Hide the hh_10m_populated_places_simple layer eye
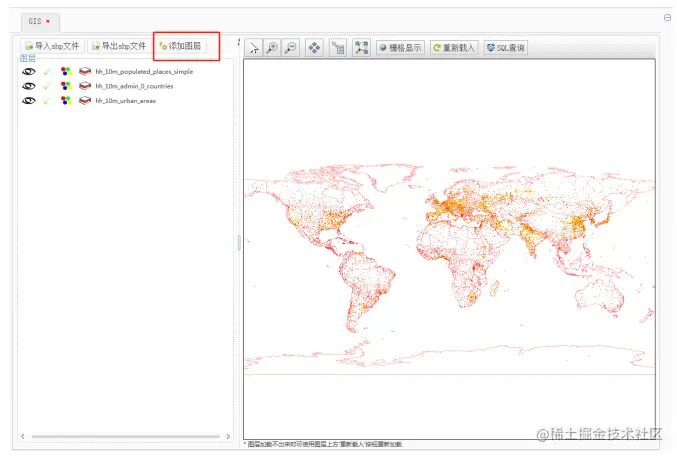Viewport: 677px width, 456px height. [28, 72]
